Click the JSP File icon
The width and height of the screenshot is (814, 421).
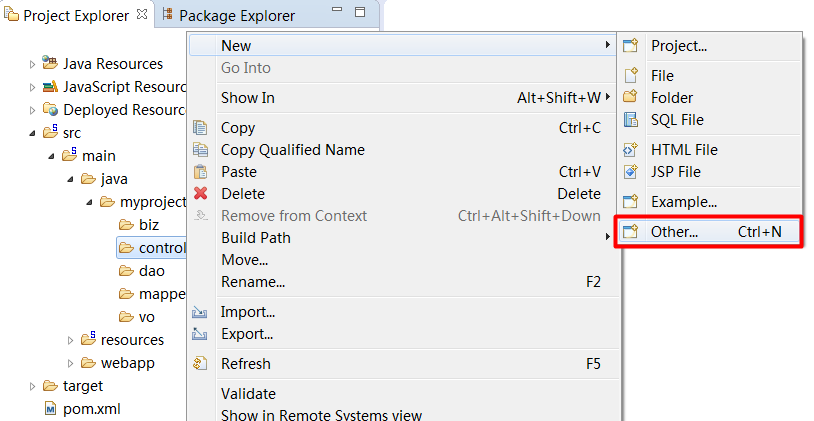point(630,172)
